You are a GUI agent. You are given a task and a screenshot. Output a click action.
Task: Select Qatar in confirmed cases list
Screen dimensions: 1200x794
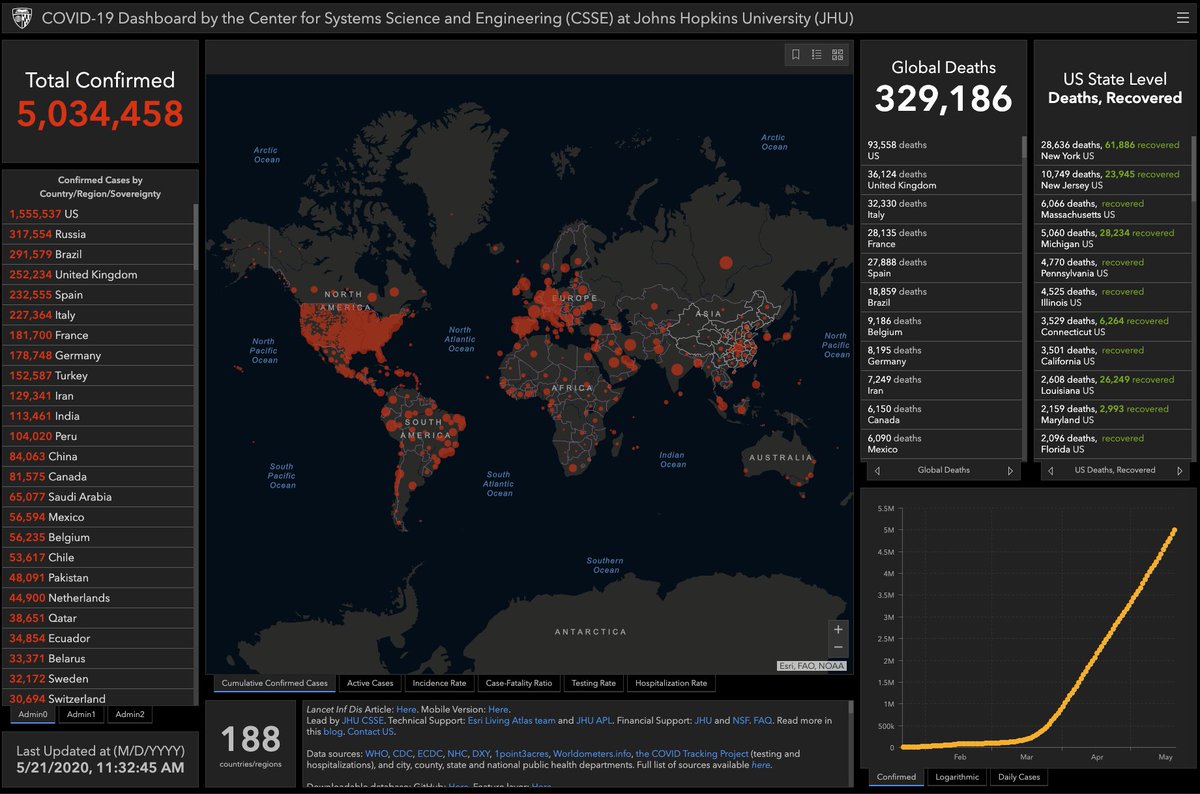[x=98, y=618]
